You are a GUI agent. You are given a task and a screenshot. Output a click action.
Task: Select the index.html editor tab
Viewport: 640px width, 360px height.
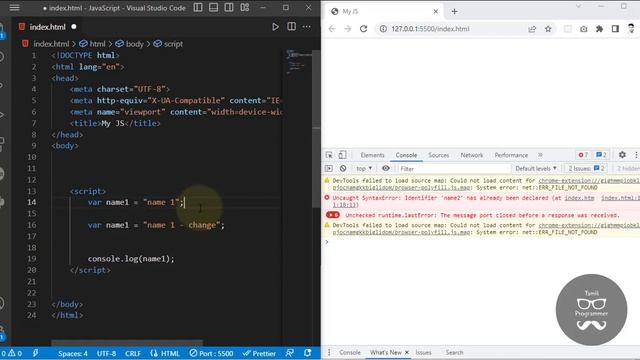(x=47, y=27)
